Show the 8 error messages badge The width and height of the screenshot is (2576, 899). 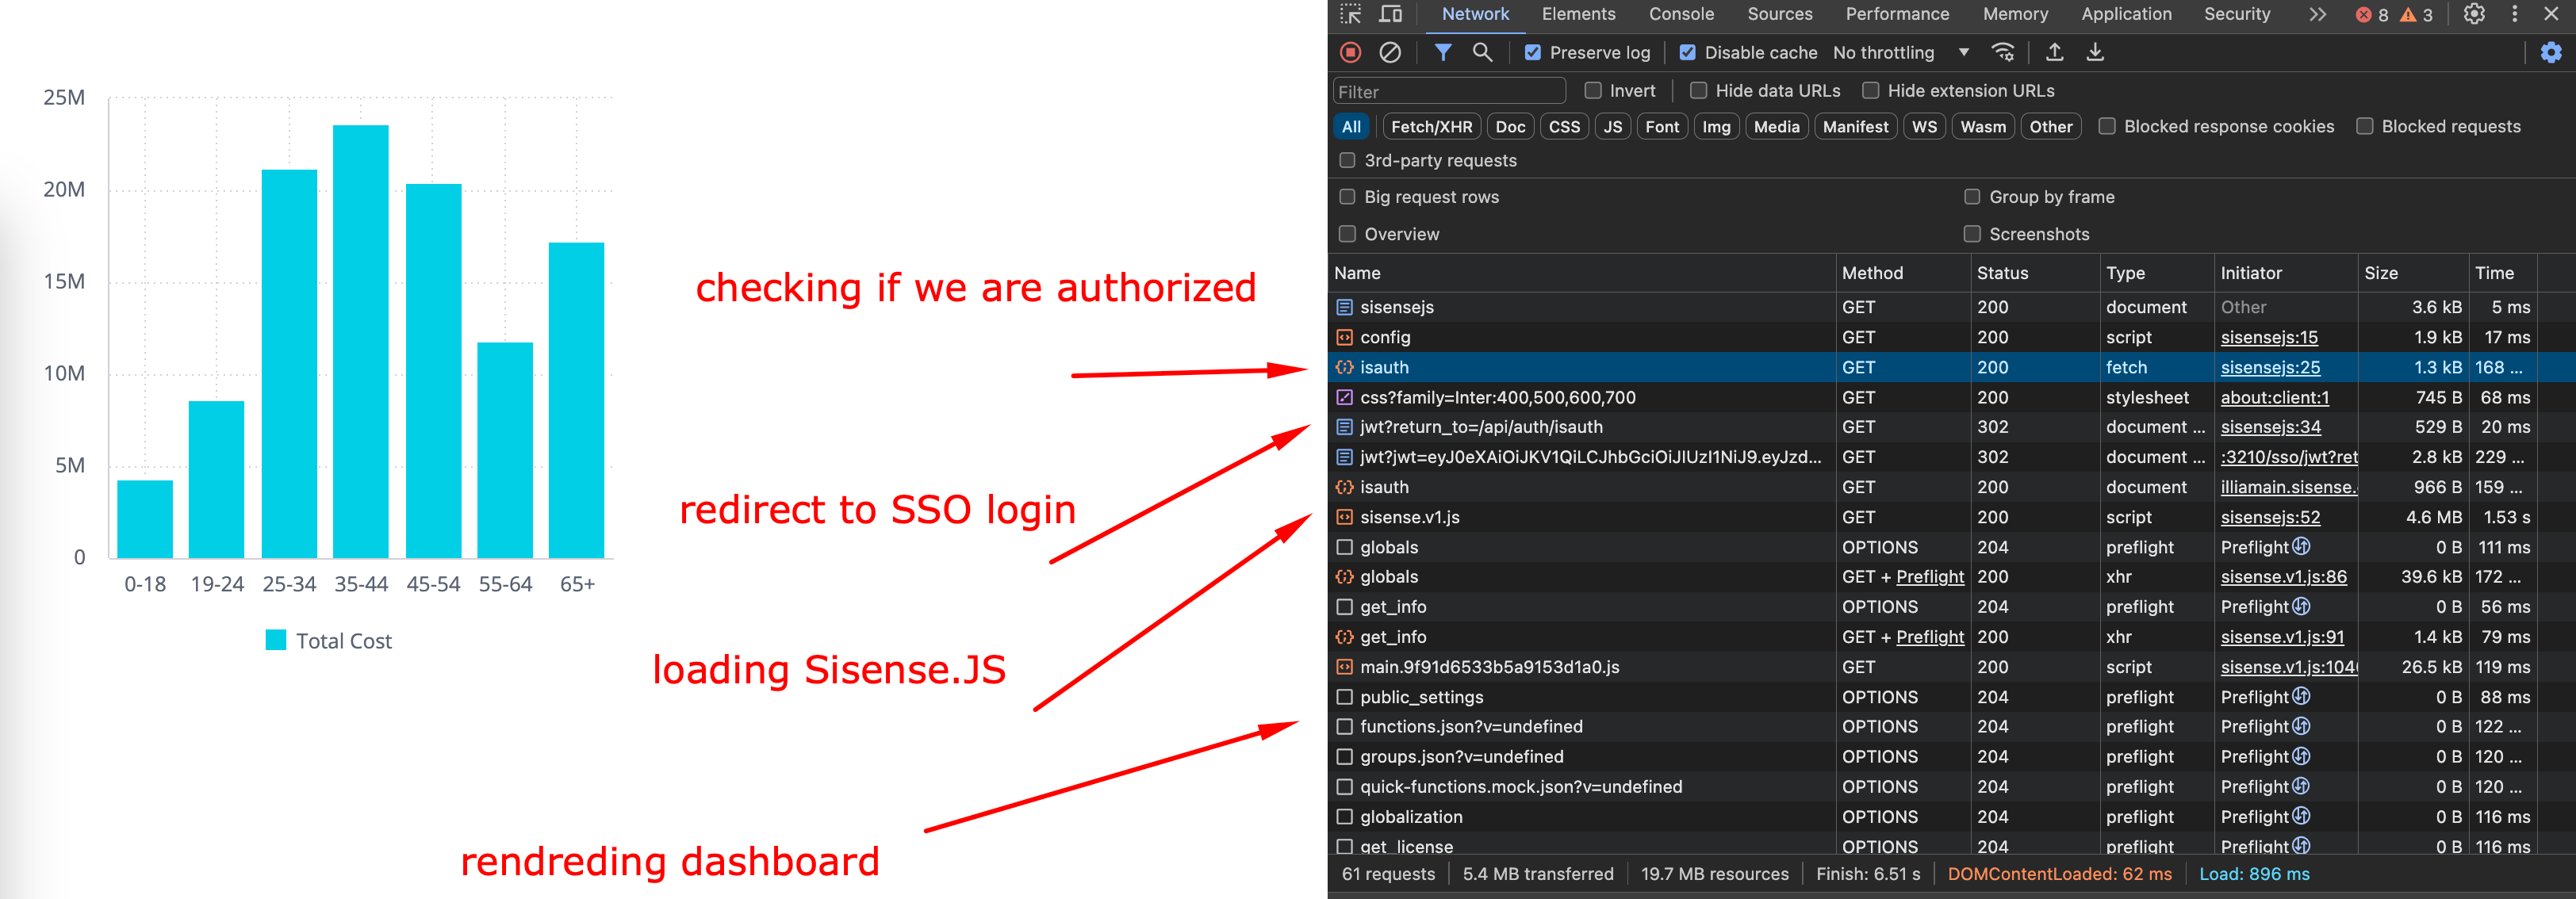point(2373,14)
